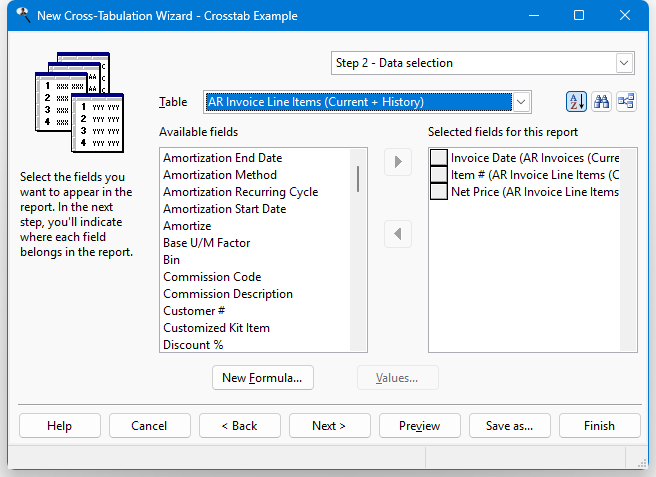Toggle the box beside Item # field
Viewport: 656px width, 477px height.
438,175
